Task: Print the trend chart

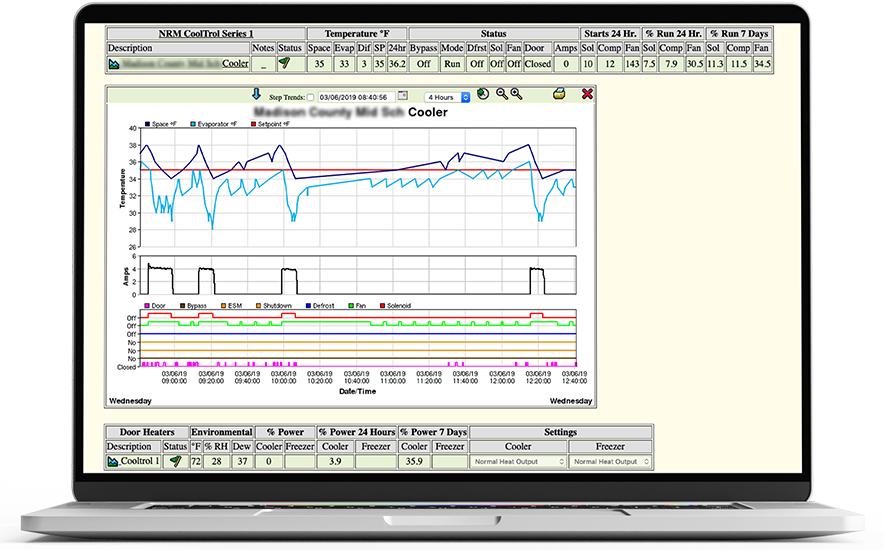Action: click(x=559, y=94)
